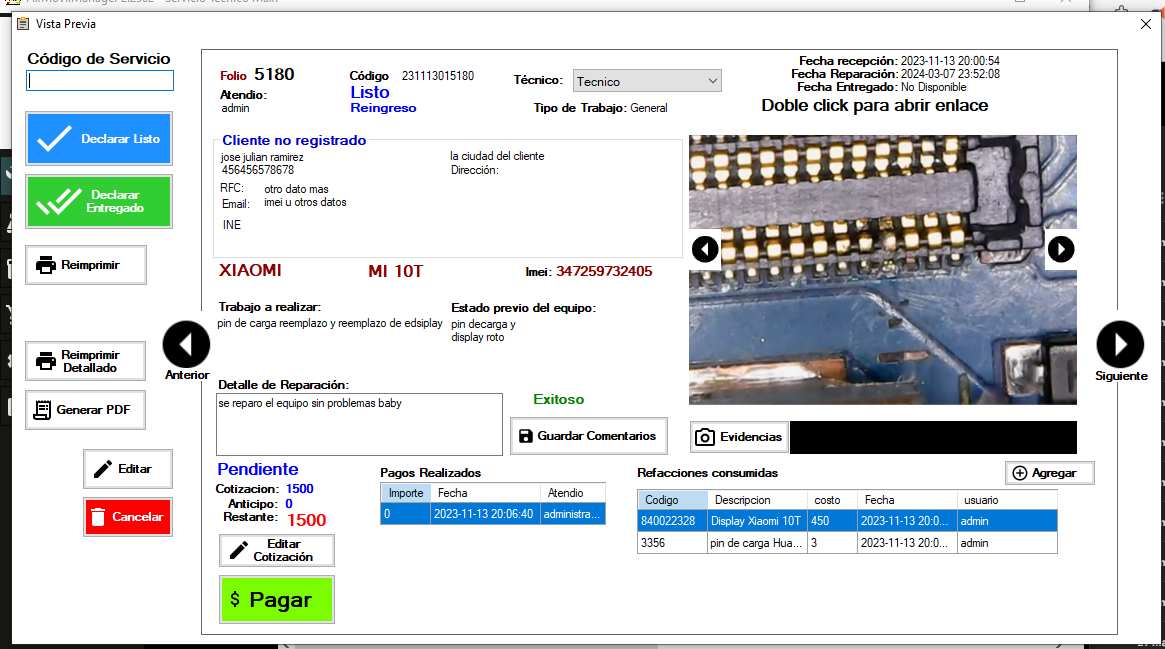Go to the Anterior service record
The height and width of the screenshot is (649, 1165).
pyautogui.click(x=186, y=345)
